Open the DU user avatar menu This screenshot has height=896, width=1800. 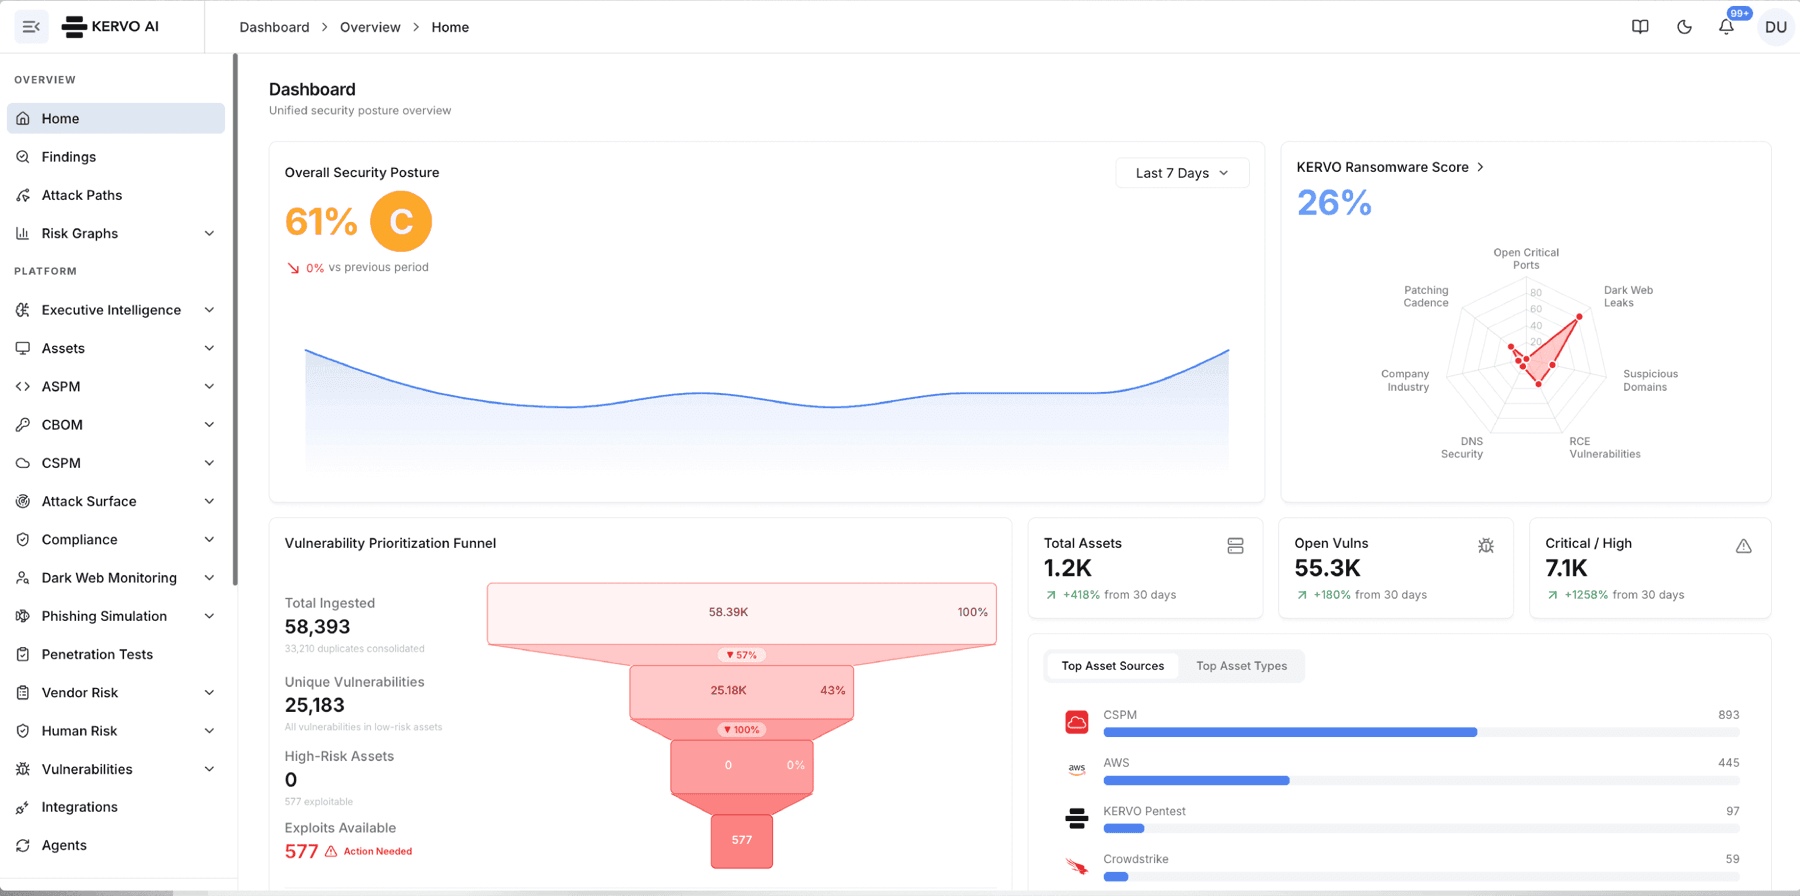tap(1776, 27)
